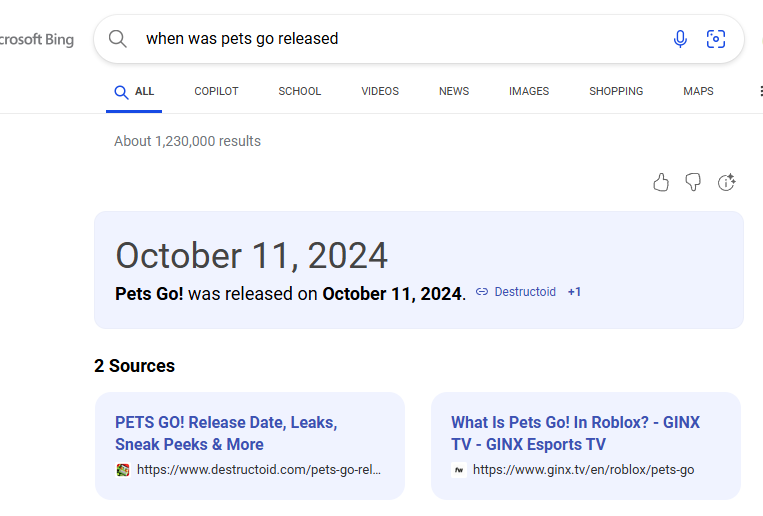Click the GINX favicon in second source

(459, 470)
